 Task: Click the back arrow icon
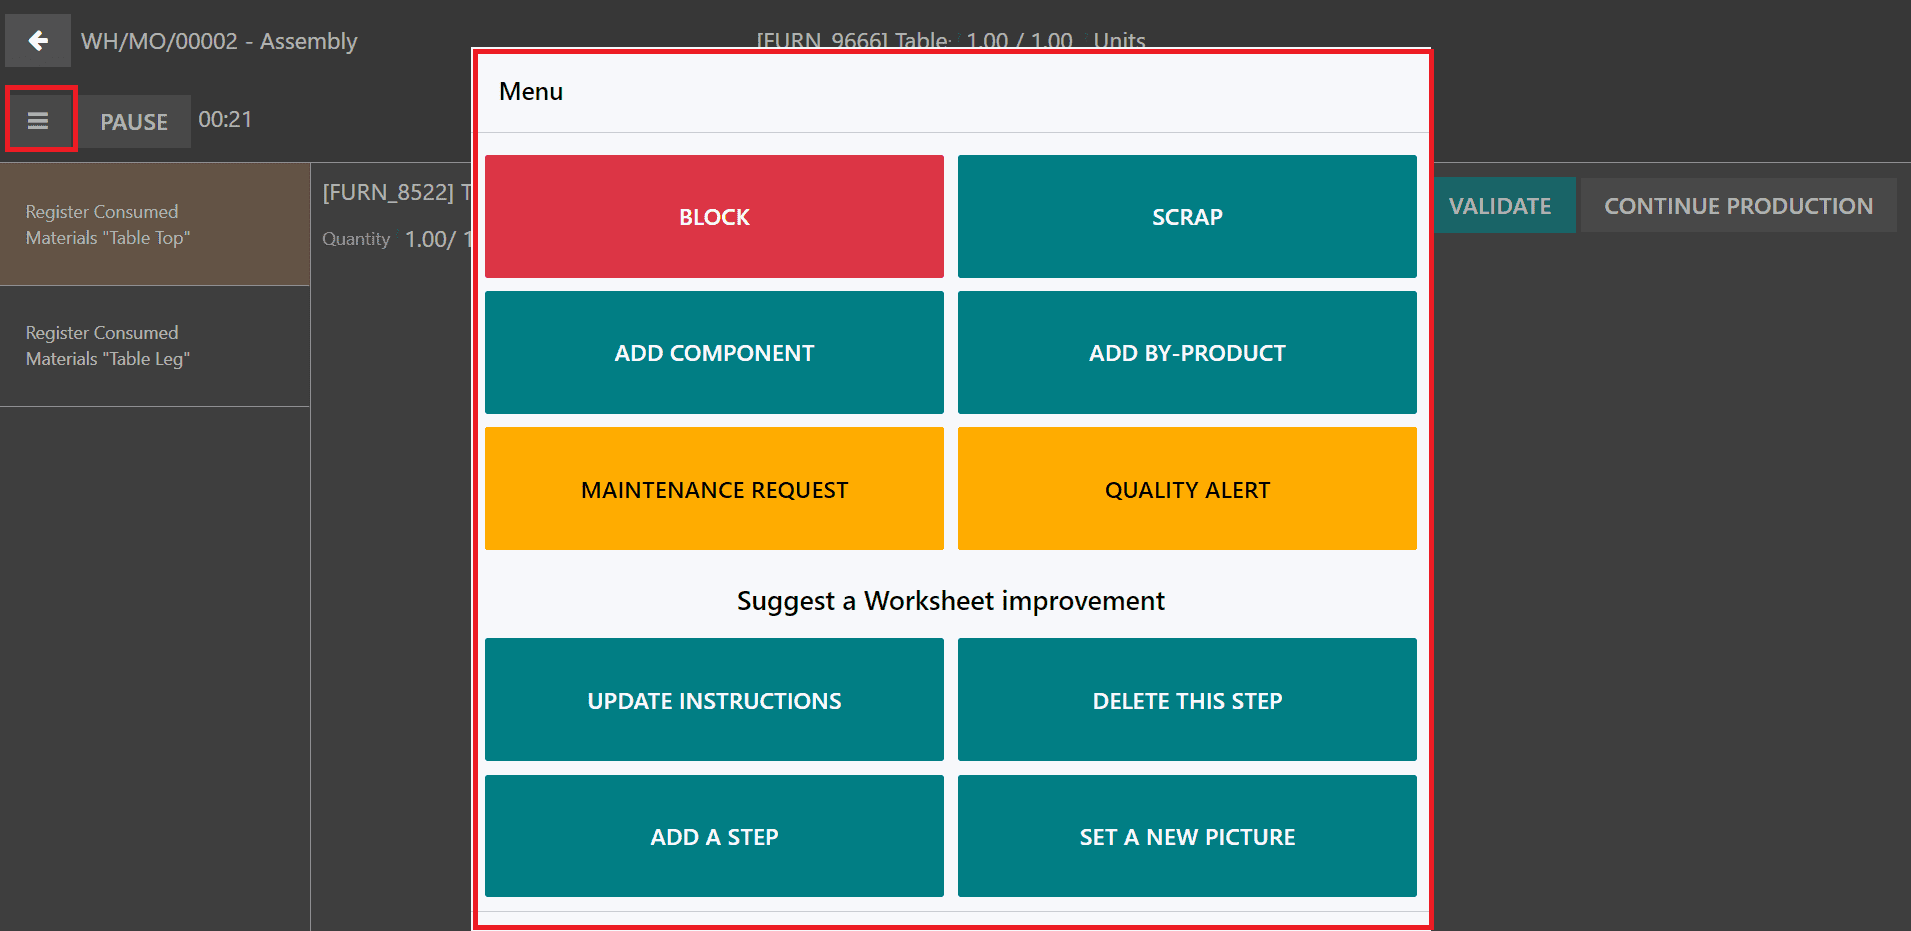[38, 41]
